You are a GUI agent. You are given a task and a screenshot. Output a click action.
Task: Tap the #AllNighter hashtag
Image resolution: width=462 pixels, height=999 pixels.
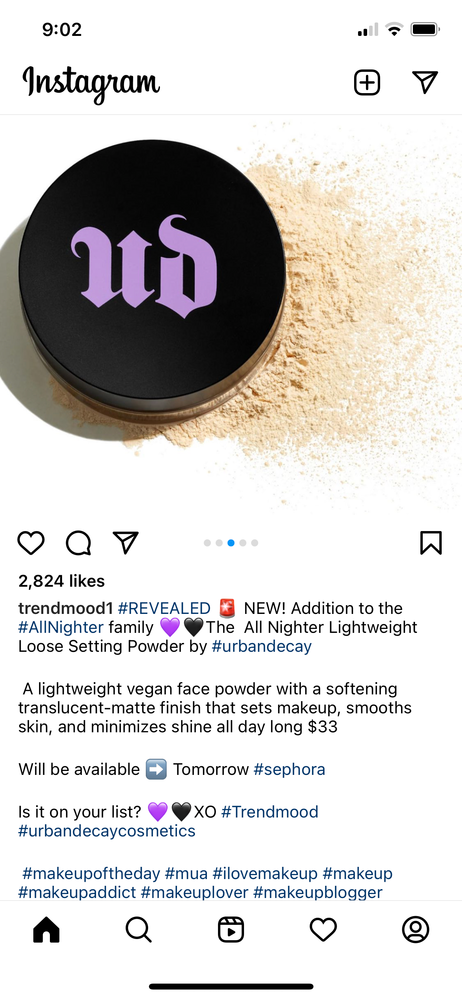pyautogui.click(x=61, y=628)
